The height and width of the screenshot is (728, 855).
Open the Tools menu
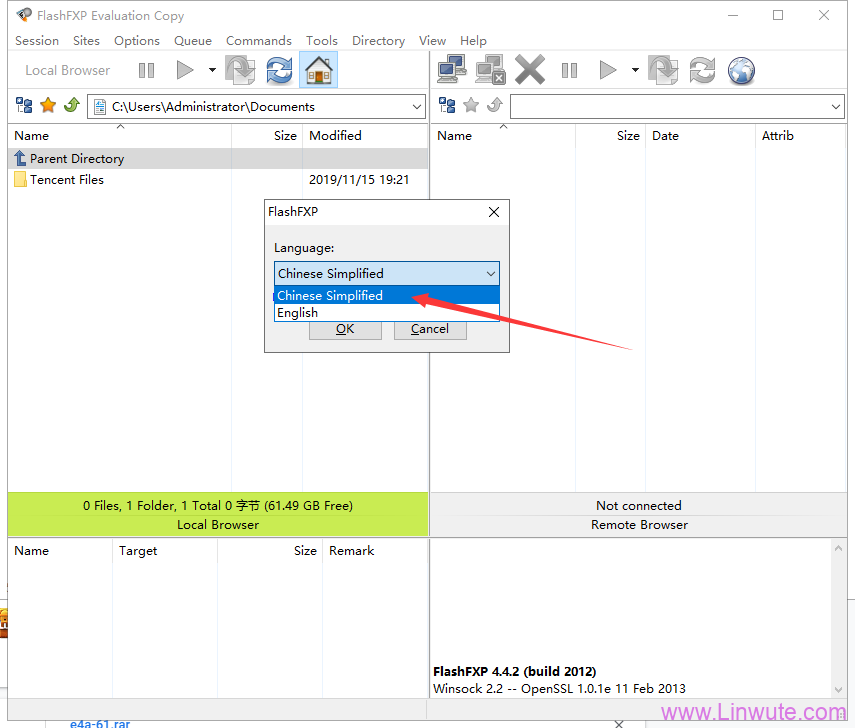(322, 41)
